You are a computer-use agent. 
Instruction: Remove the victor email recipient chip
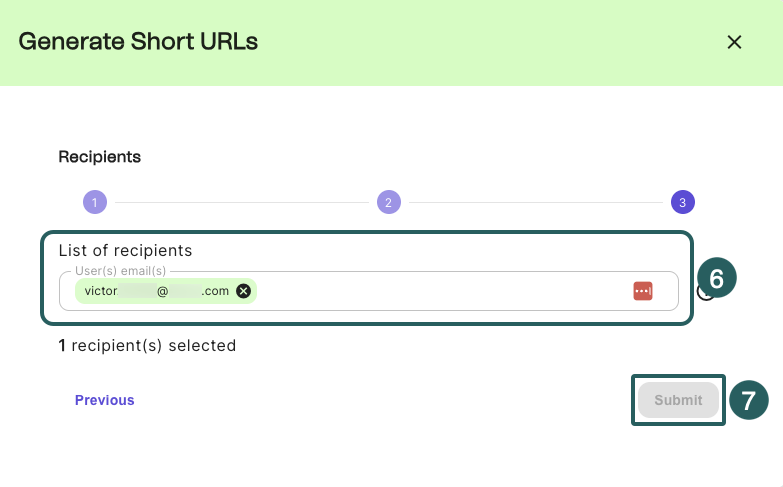coord(243,291)
